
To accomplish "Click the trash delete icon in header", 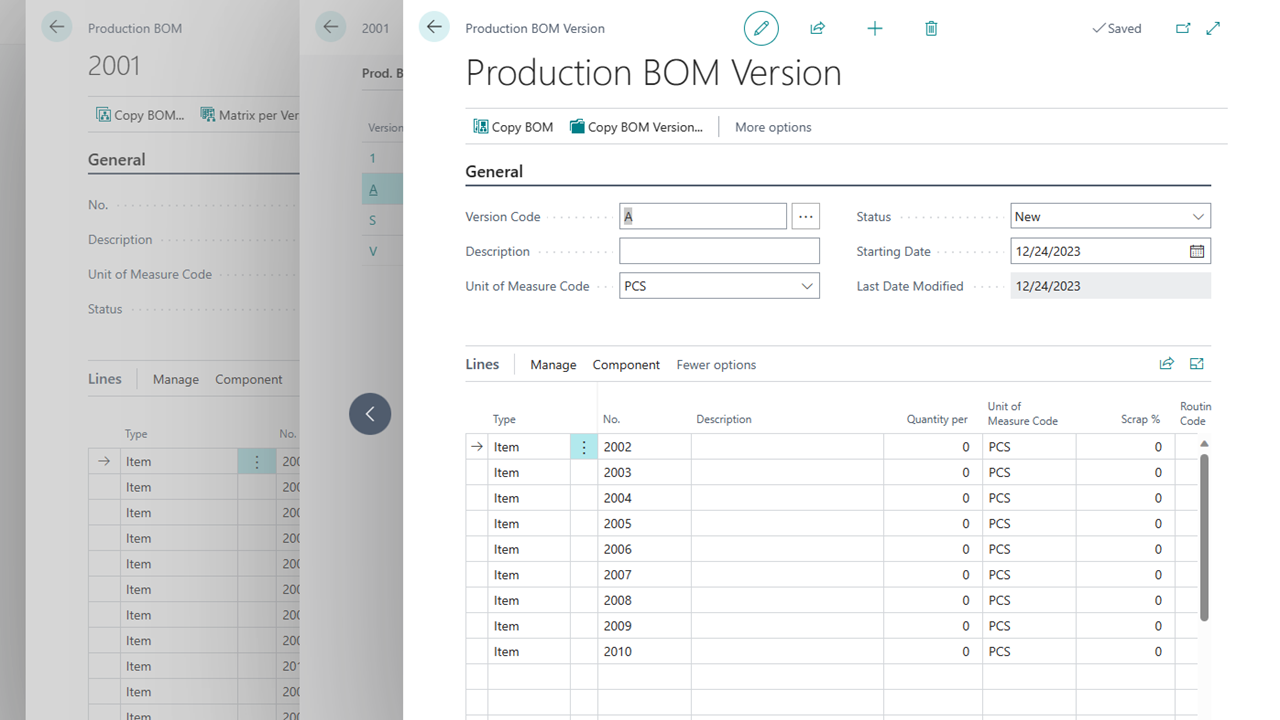I will pyautogui.click(x=931, y=28).
